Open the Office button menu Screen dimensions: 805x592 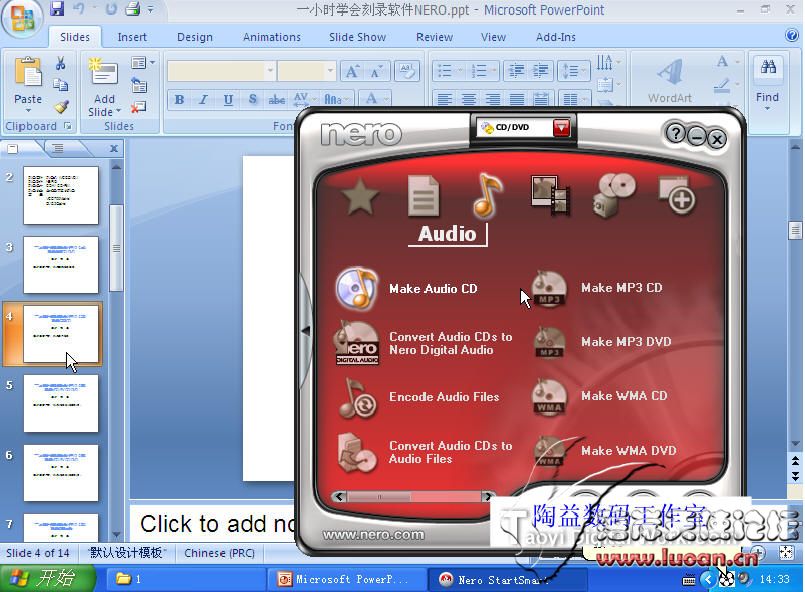pos(21,17)
